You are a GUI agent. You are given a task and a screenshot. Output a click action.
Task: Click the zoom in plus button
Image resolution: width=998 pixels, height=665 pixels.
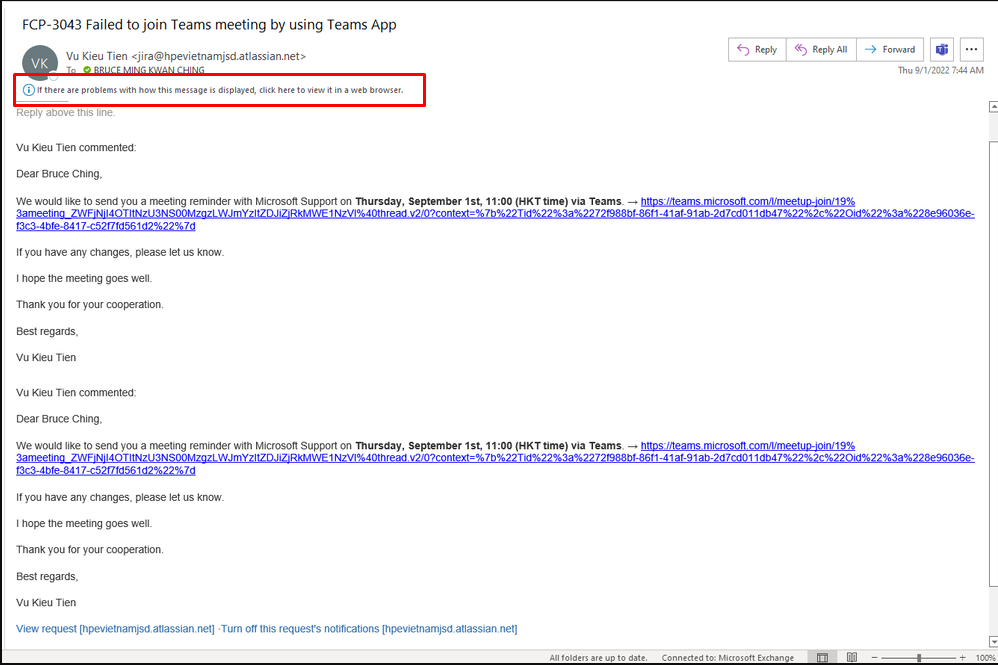click(x=962, y=657)
